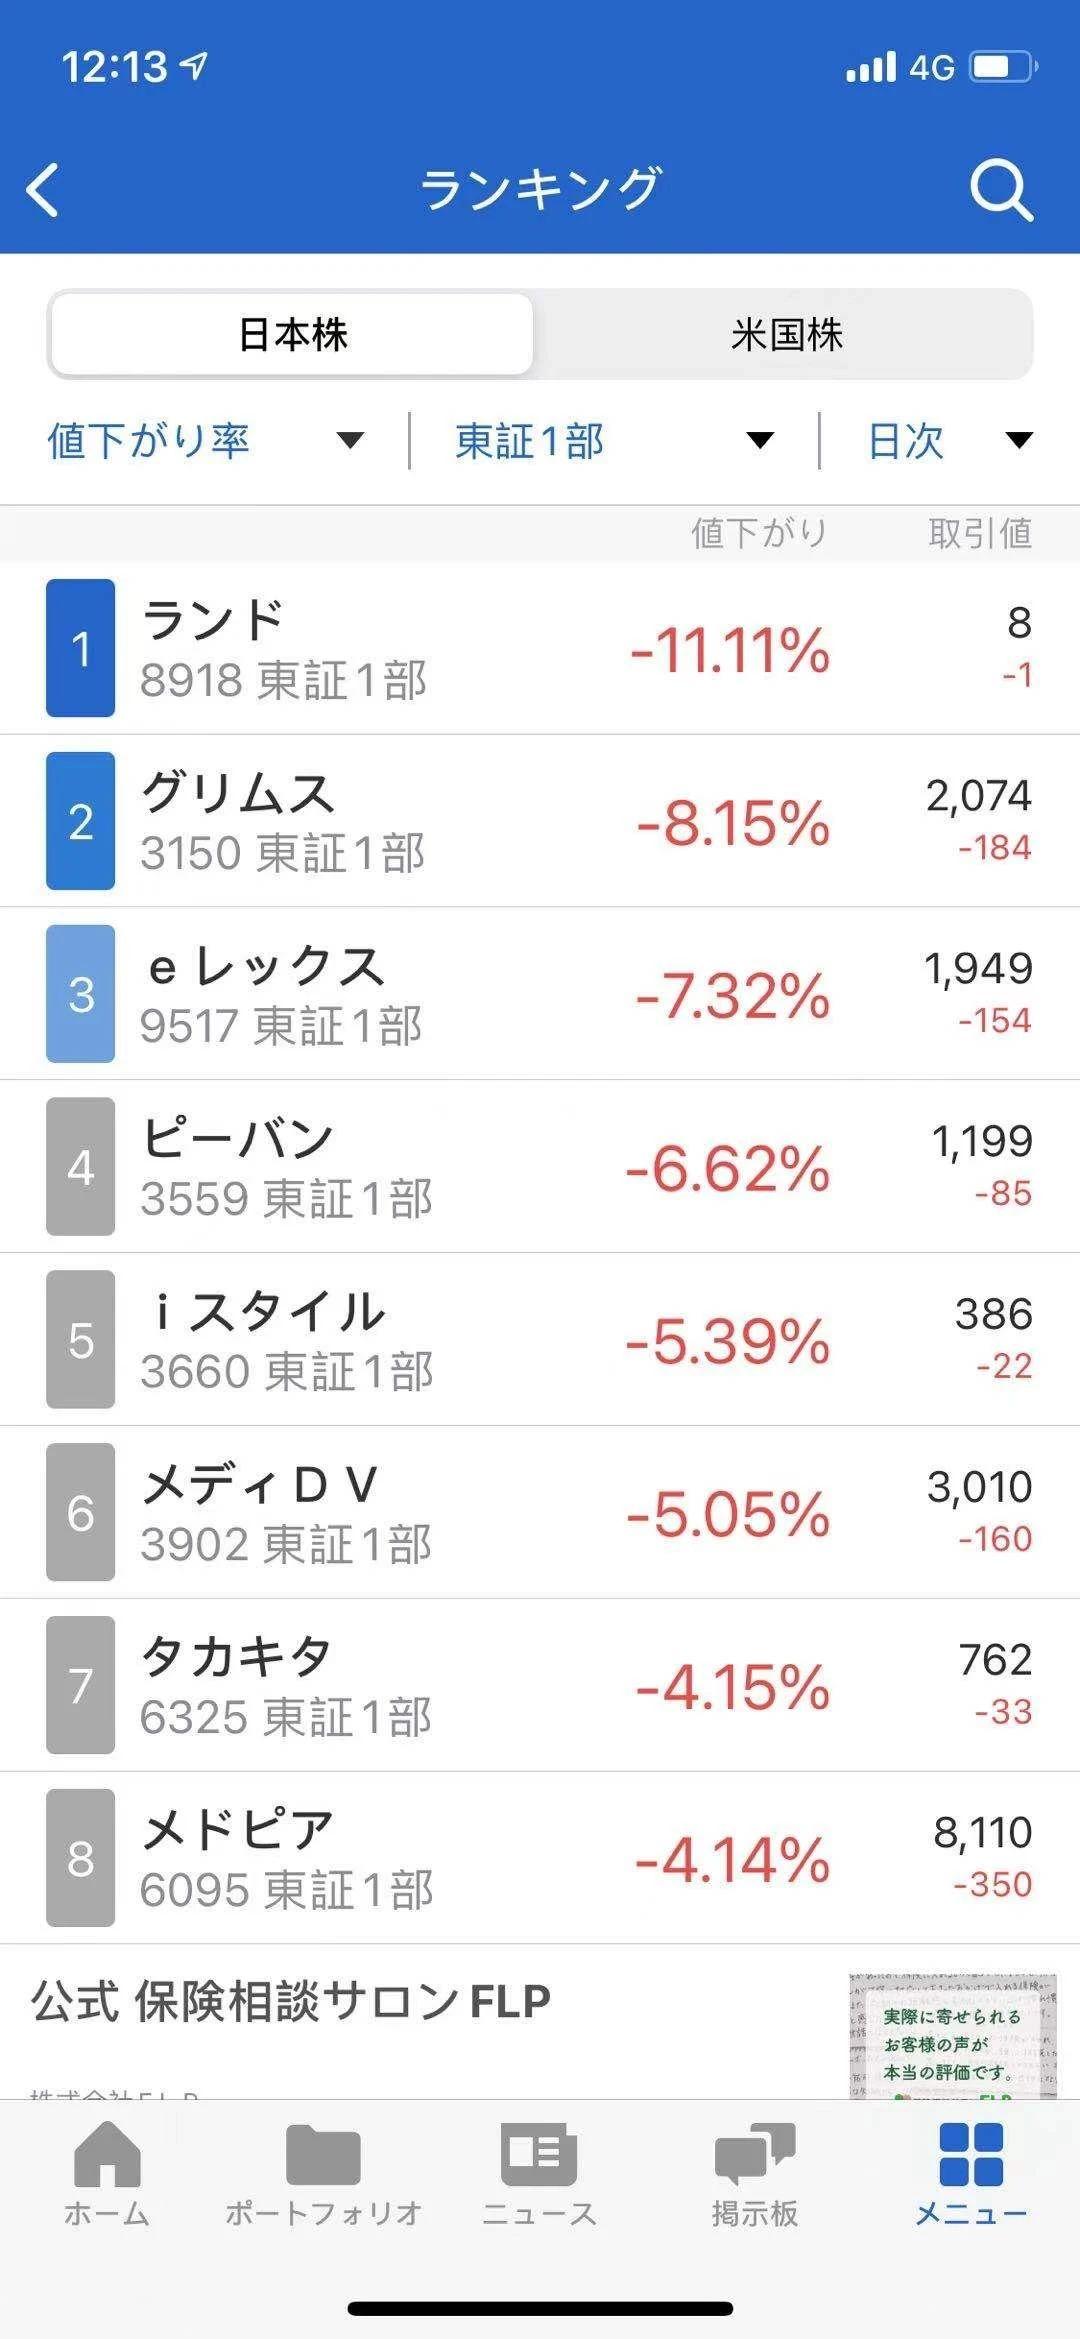Tap the メニュー grid icon
The height and width of the screenshot is (2339, 1080).
971,2170
